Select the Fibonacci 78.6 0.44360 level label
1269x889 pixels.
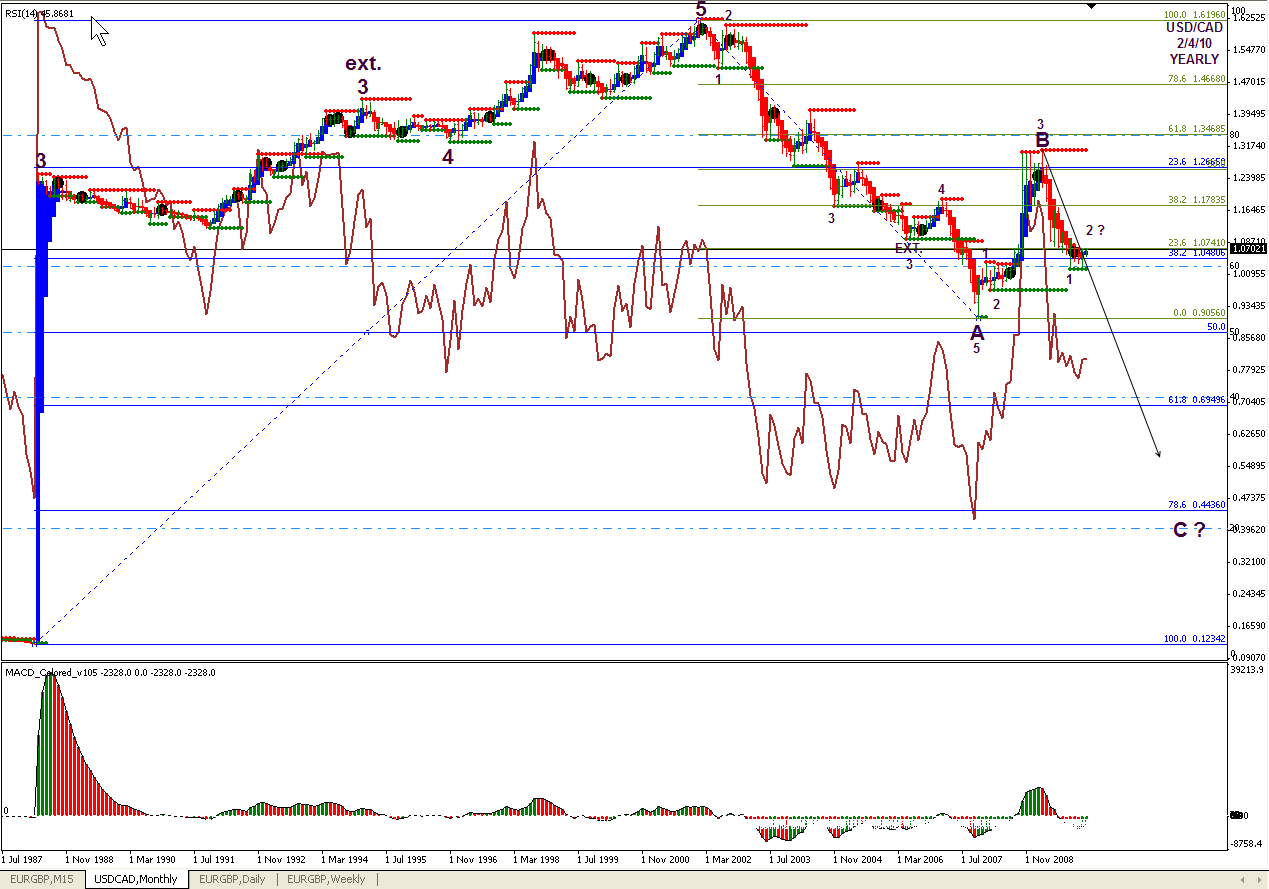[1196, 504]
